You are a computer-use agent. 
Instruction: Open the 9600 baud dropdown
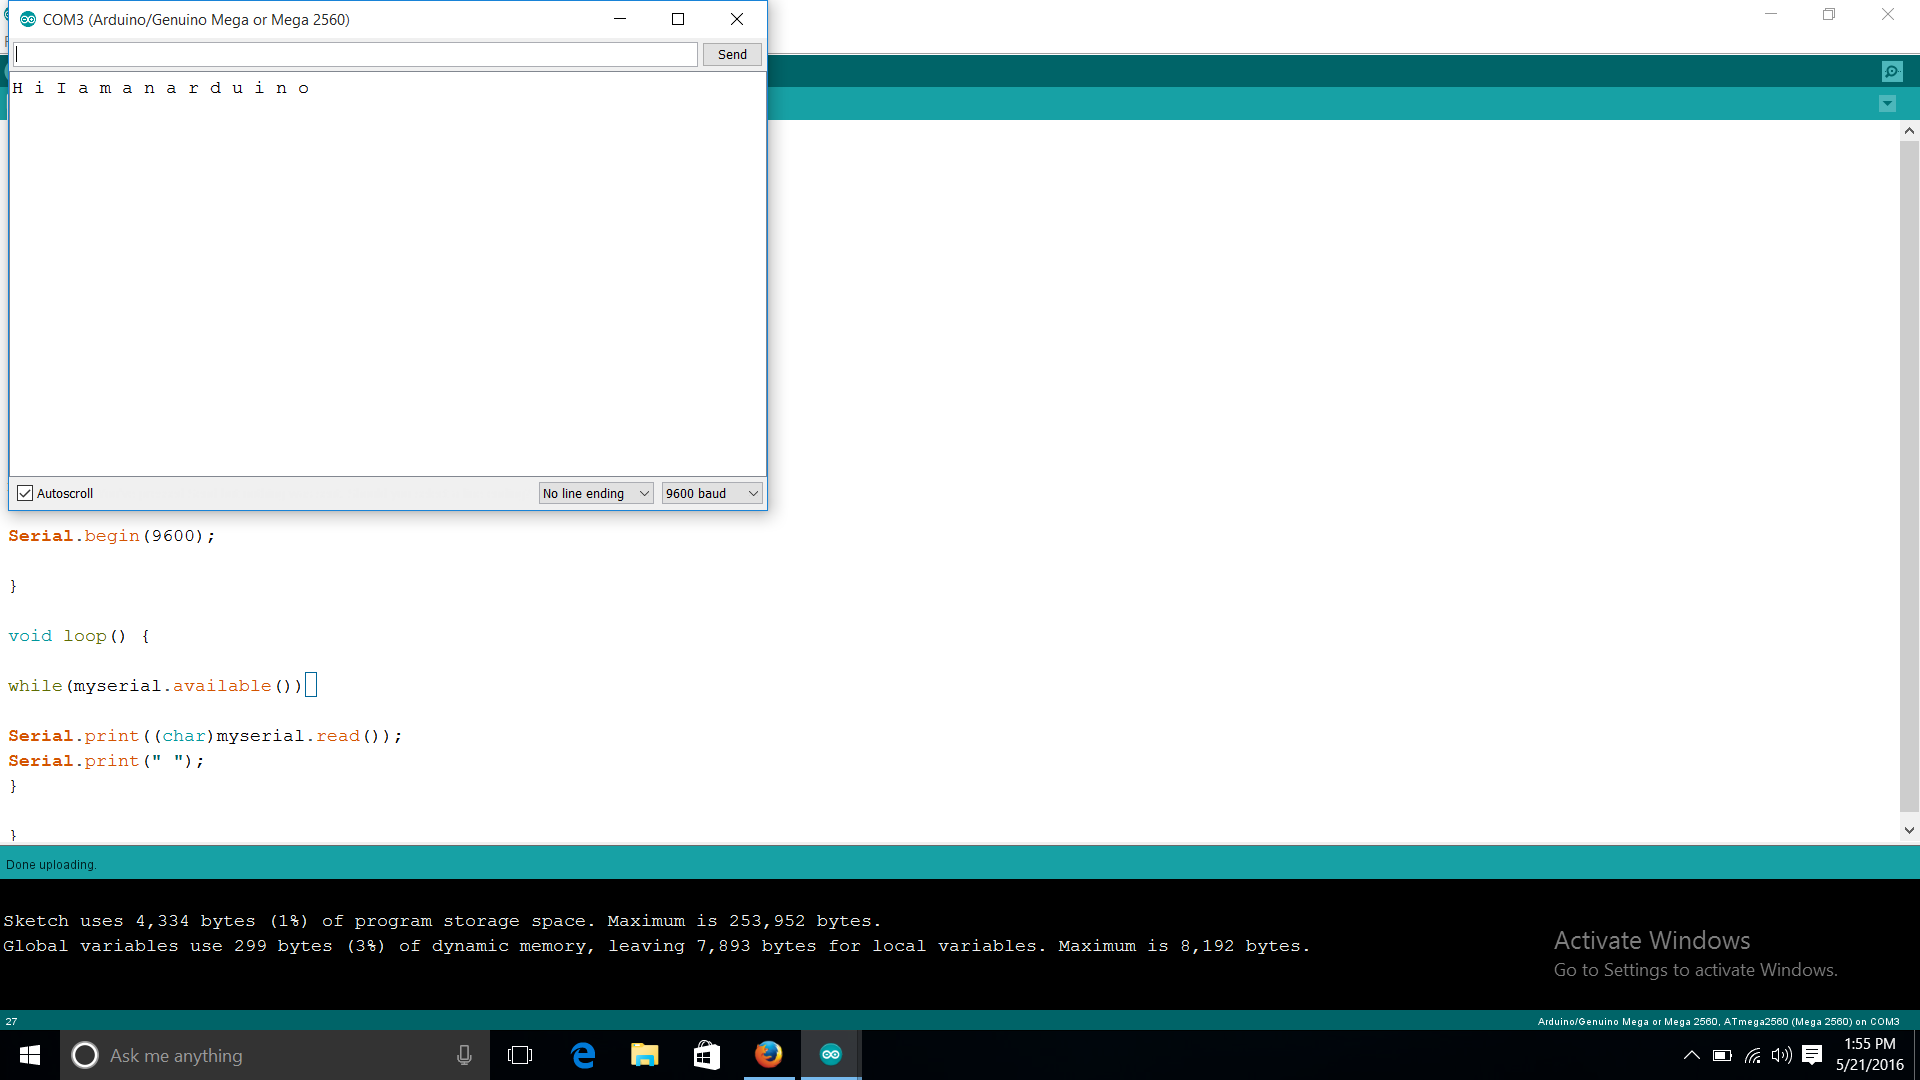coord(712,493)
